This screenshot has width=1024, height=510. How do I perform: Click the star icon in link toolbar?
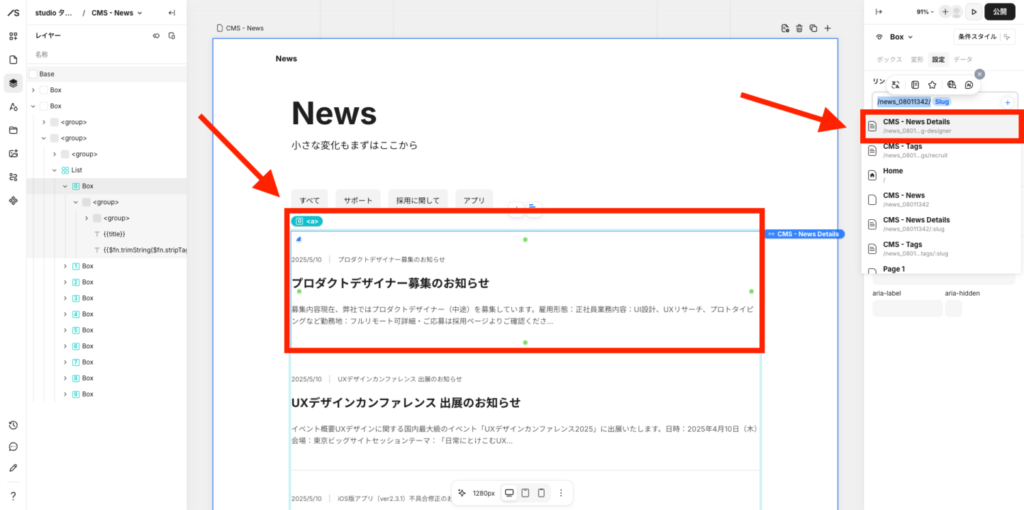coord(932,85)
